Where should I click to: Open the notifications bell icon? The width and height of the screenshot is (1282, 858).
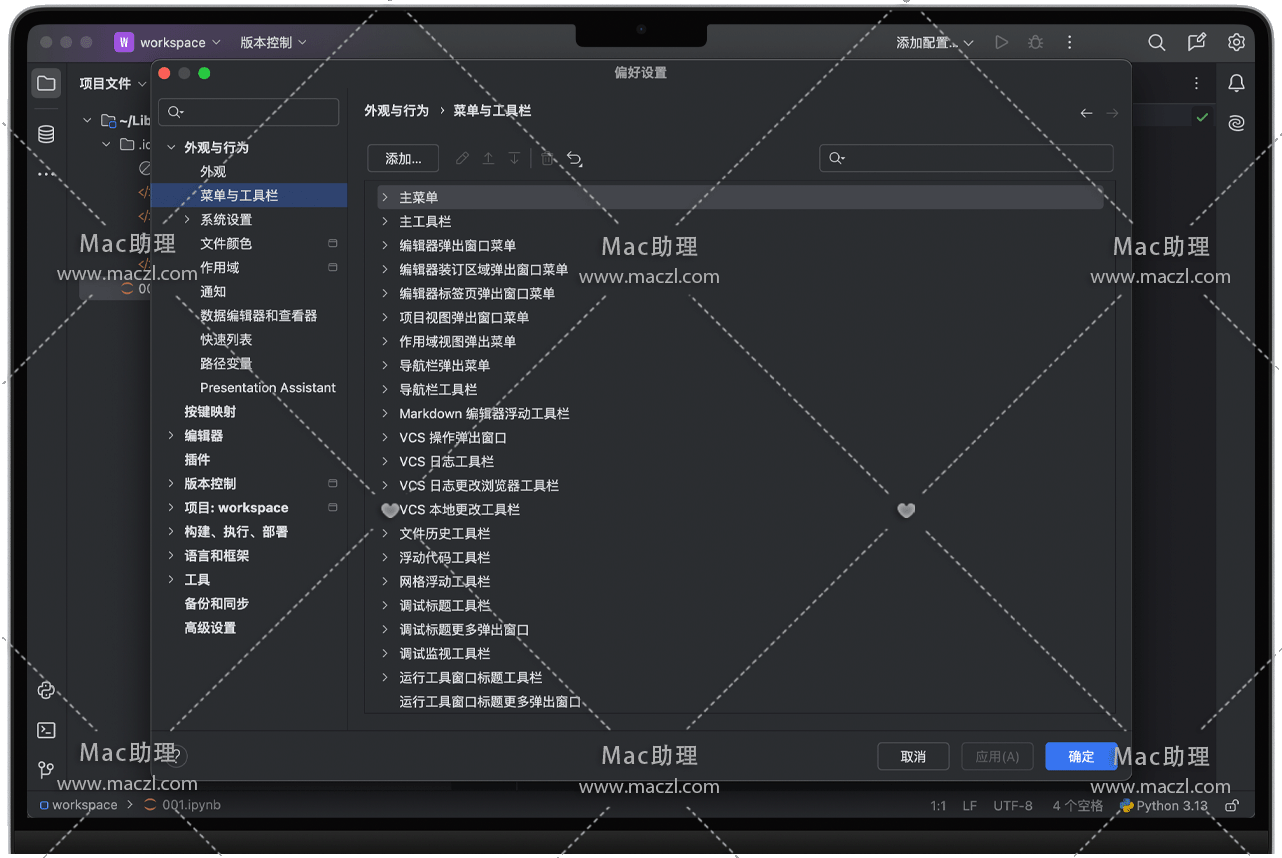[1237, 83]
